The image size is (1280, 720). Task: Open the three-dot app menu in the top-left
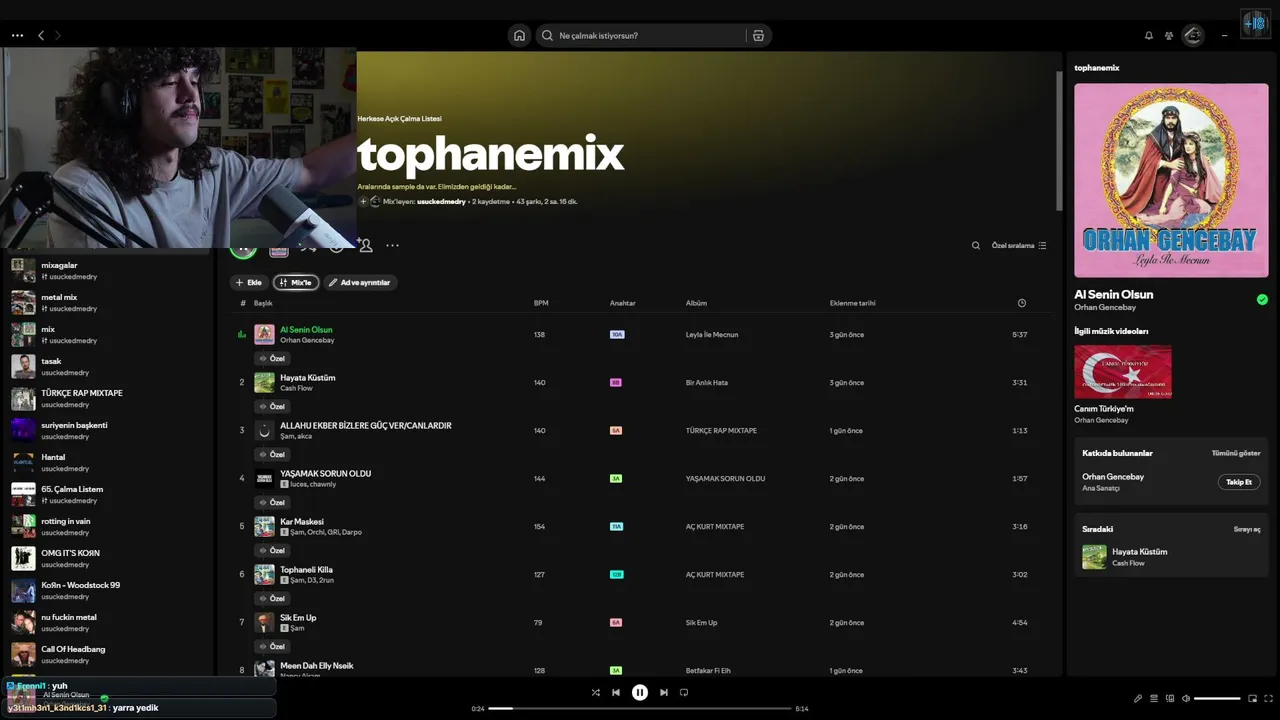(x=17, y=35)
